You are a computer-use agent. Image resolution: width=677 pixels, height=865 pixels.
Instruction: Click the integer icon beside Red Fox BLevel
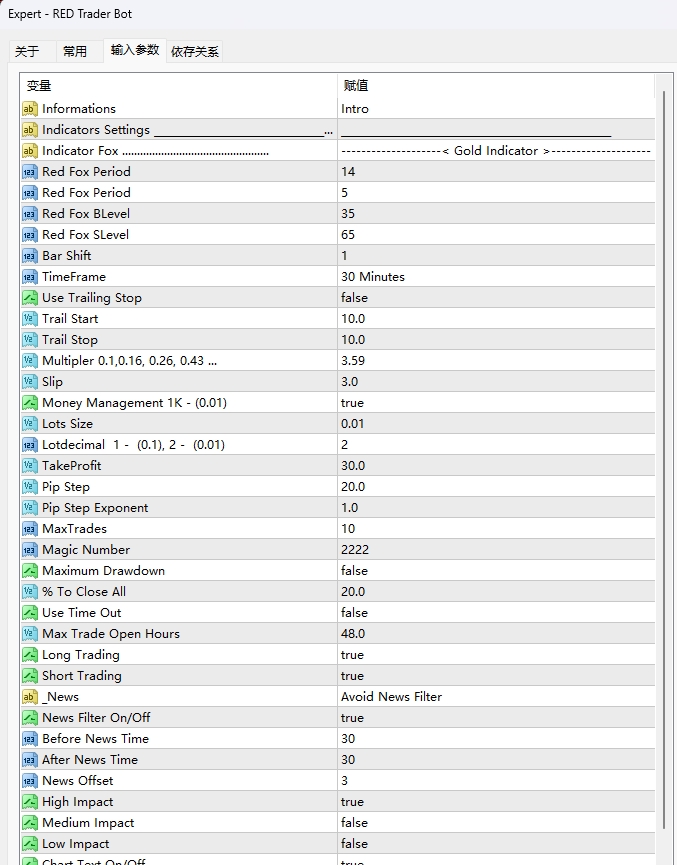29,213
